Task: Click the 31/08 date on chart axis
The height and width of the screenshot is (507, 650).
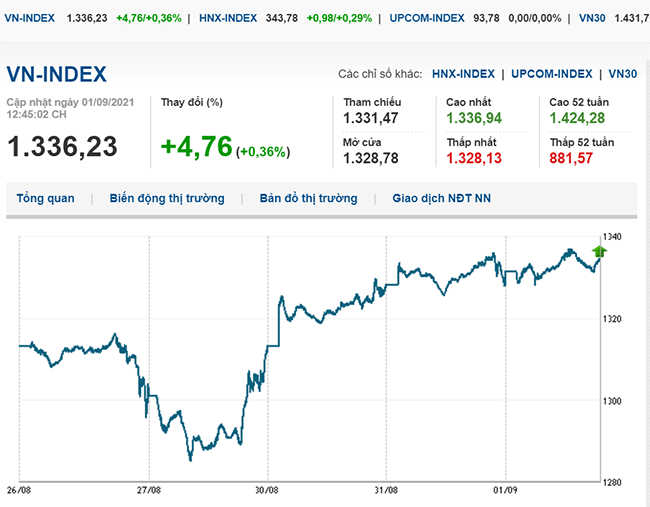Action: click(386, 490)
